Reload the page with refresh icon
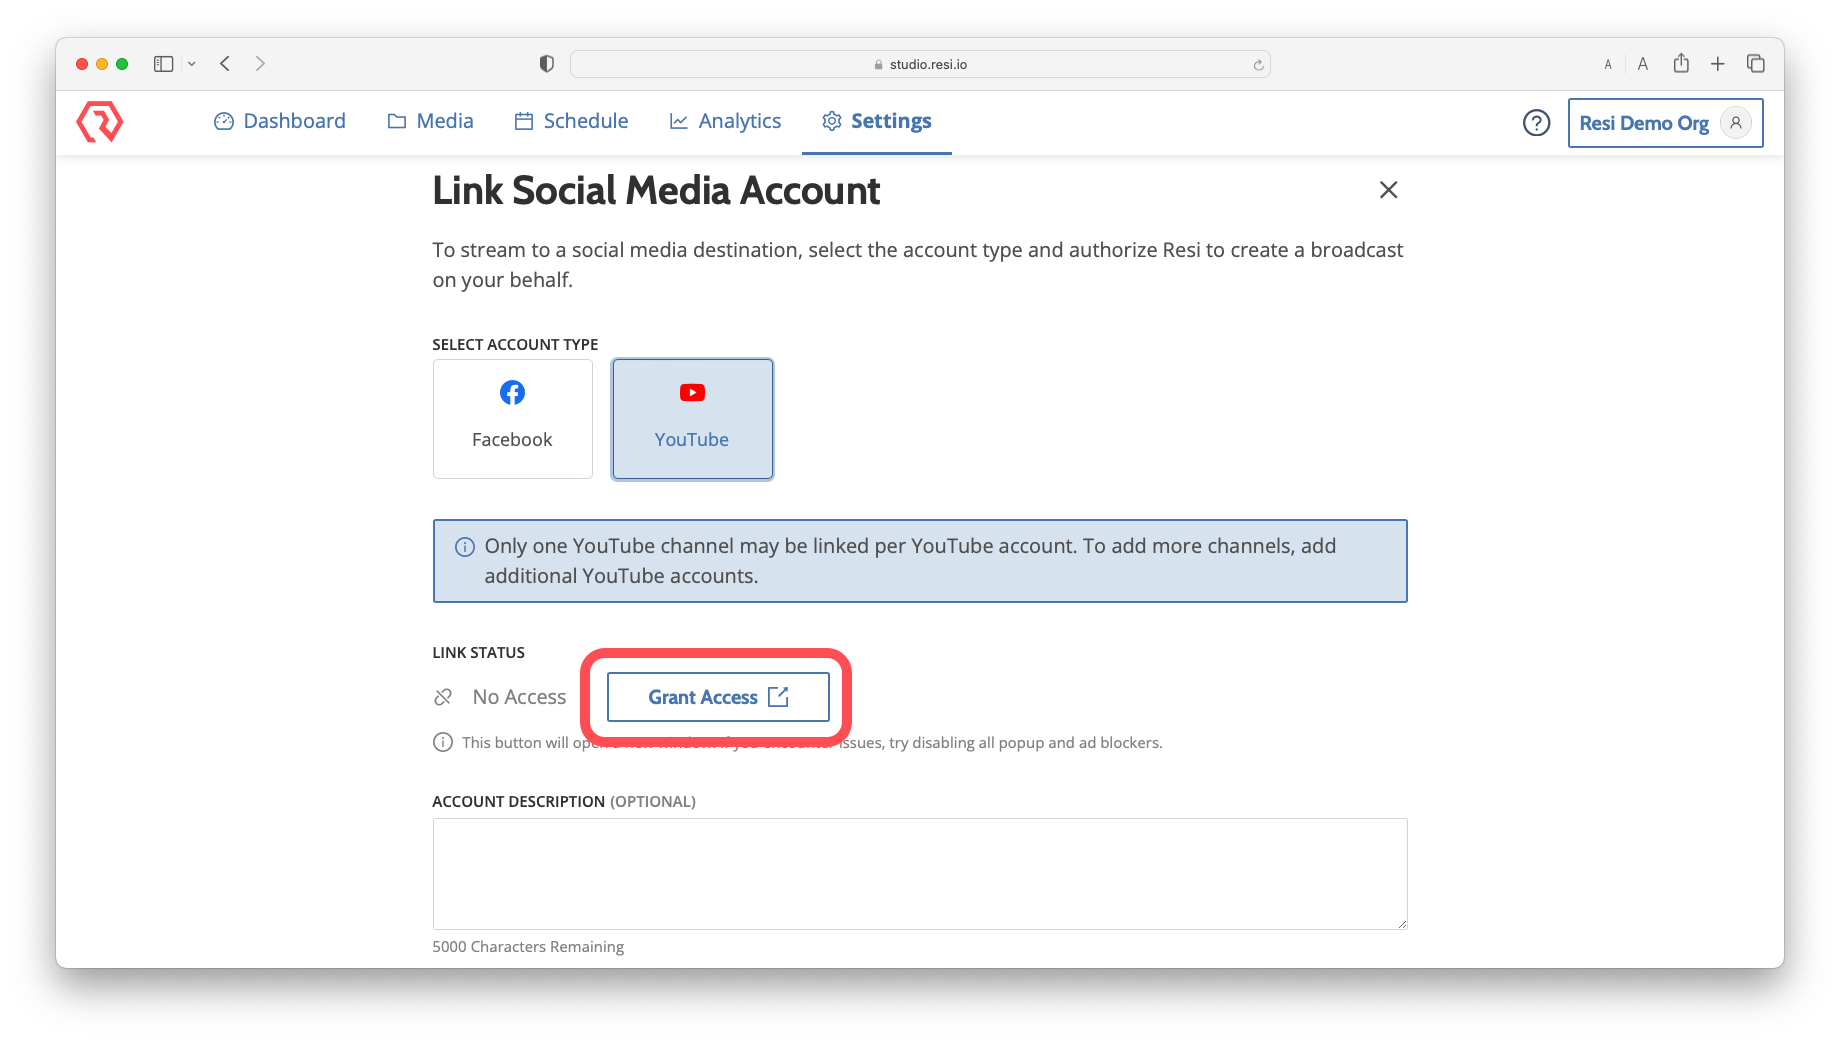 1258,65
